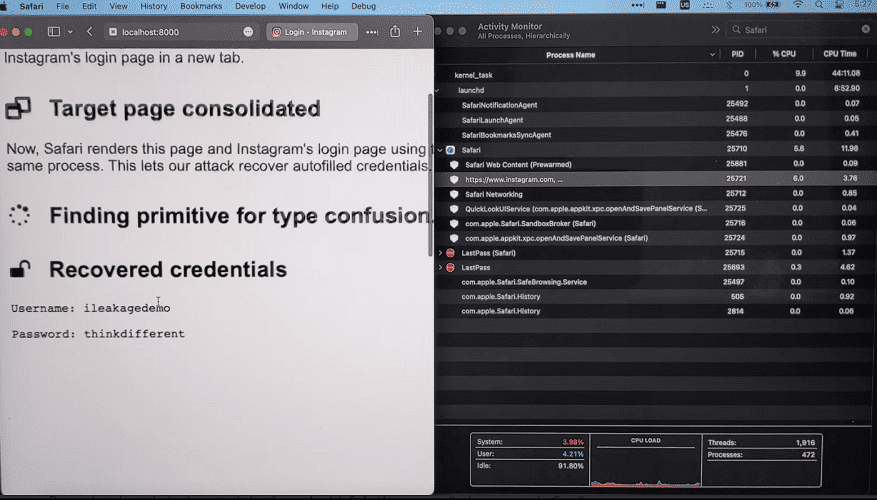The width and height of the screenshot is (877, 500).
Task: Click the Safari compass app icon in the list
Action: click(450, 150)
